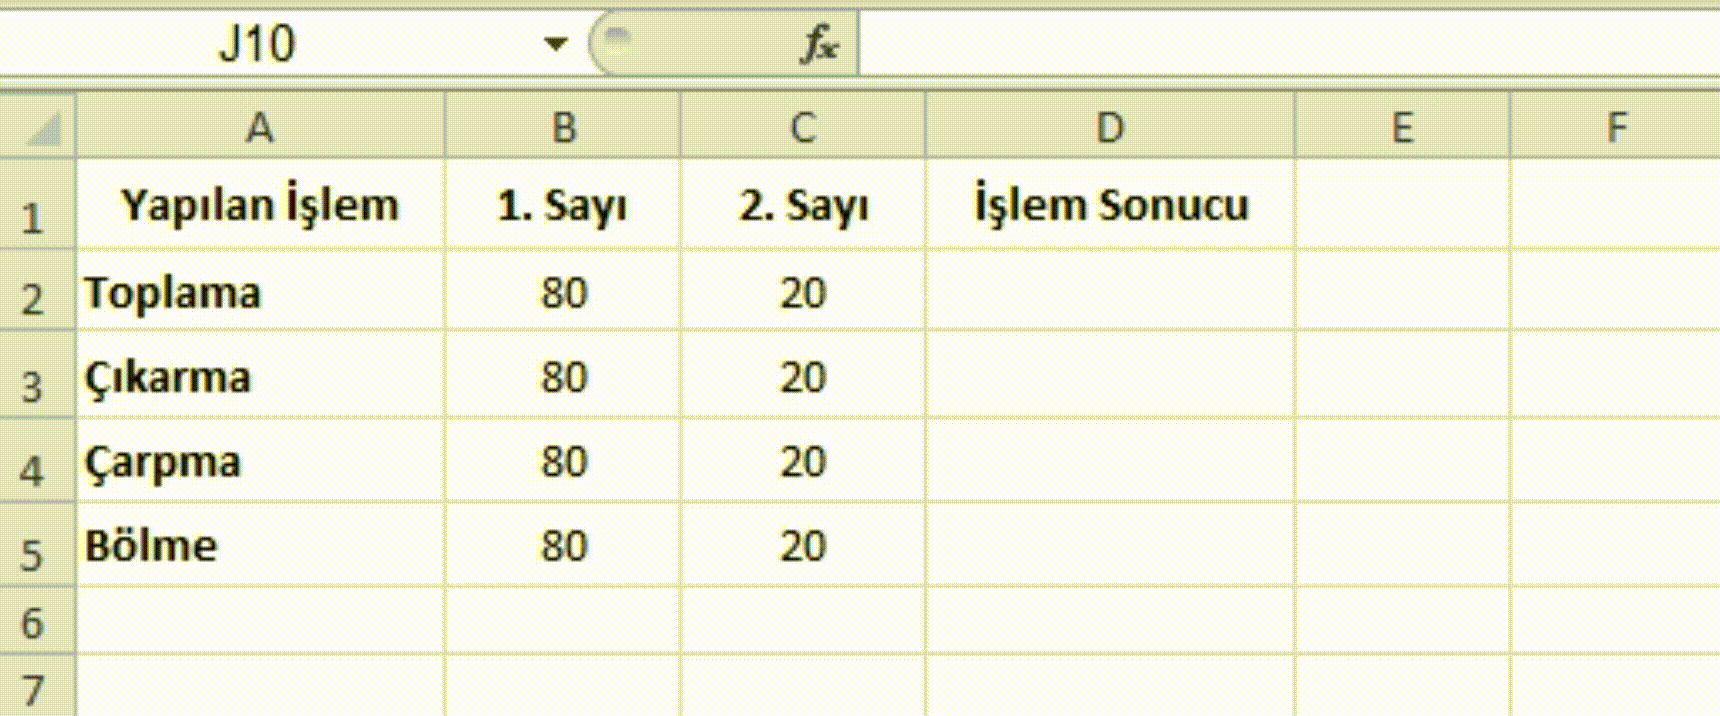Select column A header
The height and width of the screenshot is (716, 1720).
pyautogui.click(x=259, y=127)
